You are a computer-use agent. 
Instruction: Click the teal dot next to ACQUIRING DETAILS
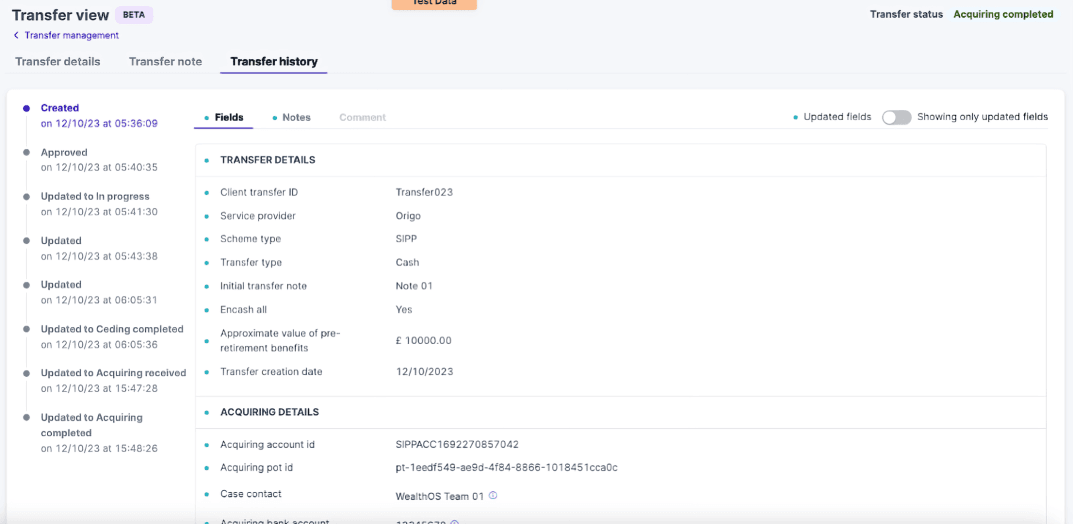206,412
